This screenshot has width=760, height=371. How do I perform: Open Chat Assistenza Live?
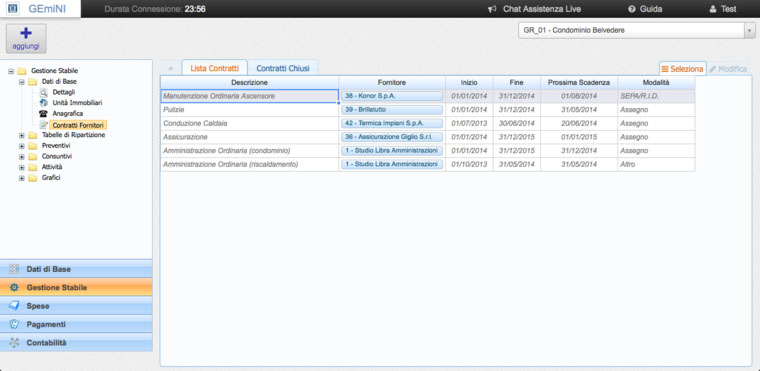(x=541, y=9)
